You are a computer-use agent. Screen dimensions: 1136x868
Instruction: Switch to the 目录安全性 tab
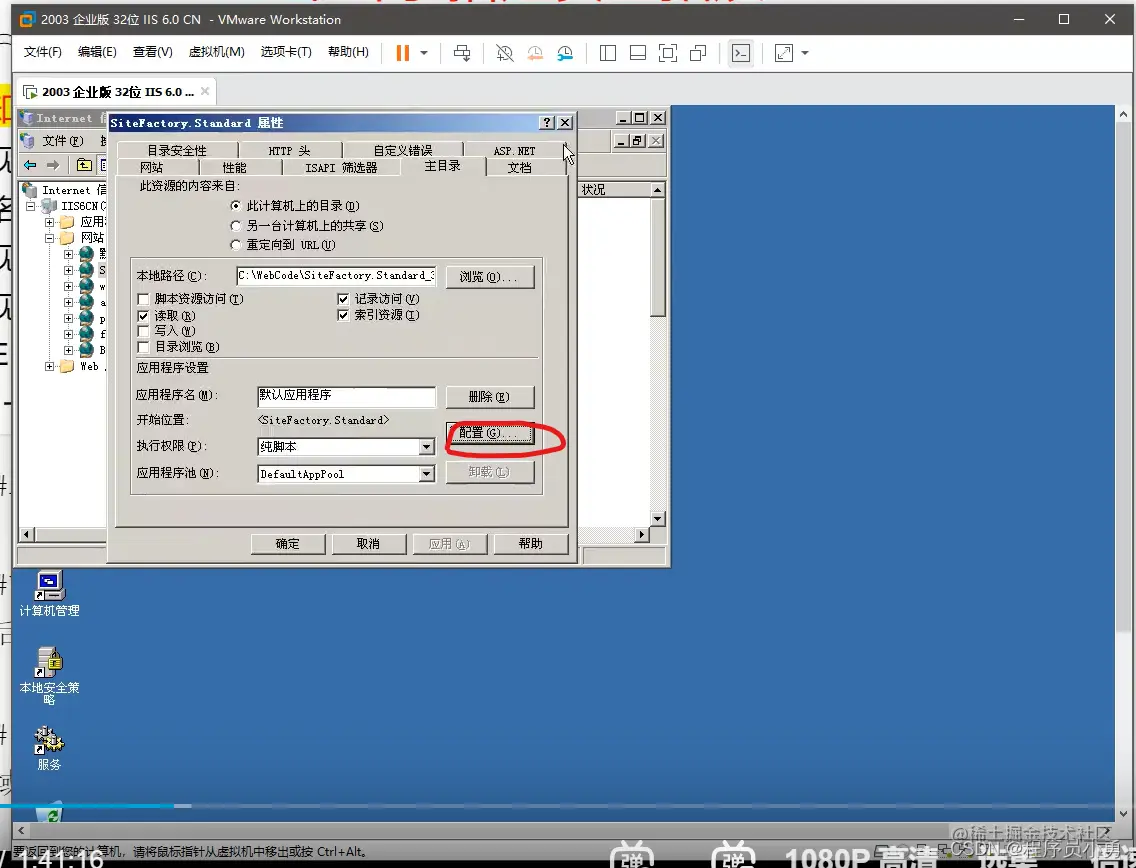(177, 151)
